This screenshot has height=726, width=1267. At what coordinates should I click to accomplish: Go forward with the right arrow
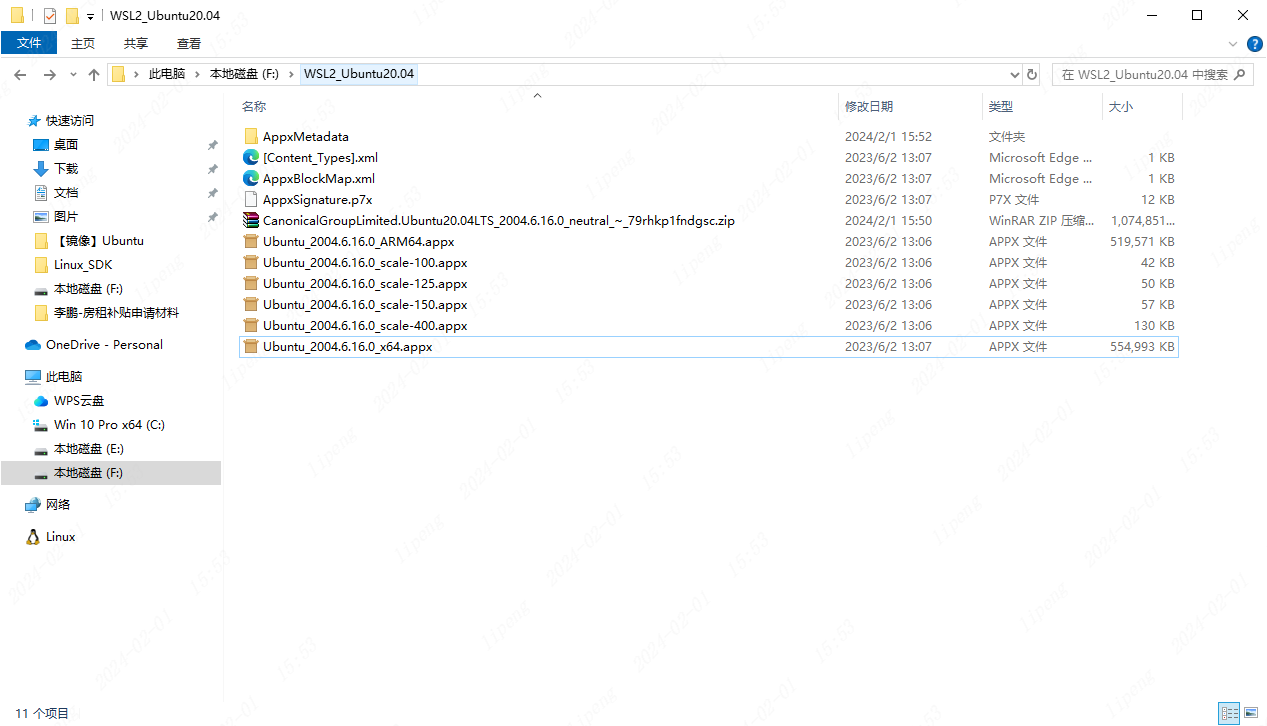tap(49, 75)
